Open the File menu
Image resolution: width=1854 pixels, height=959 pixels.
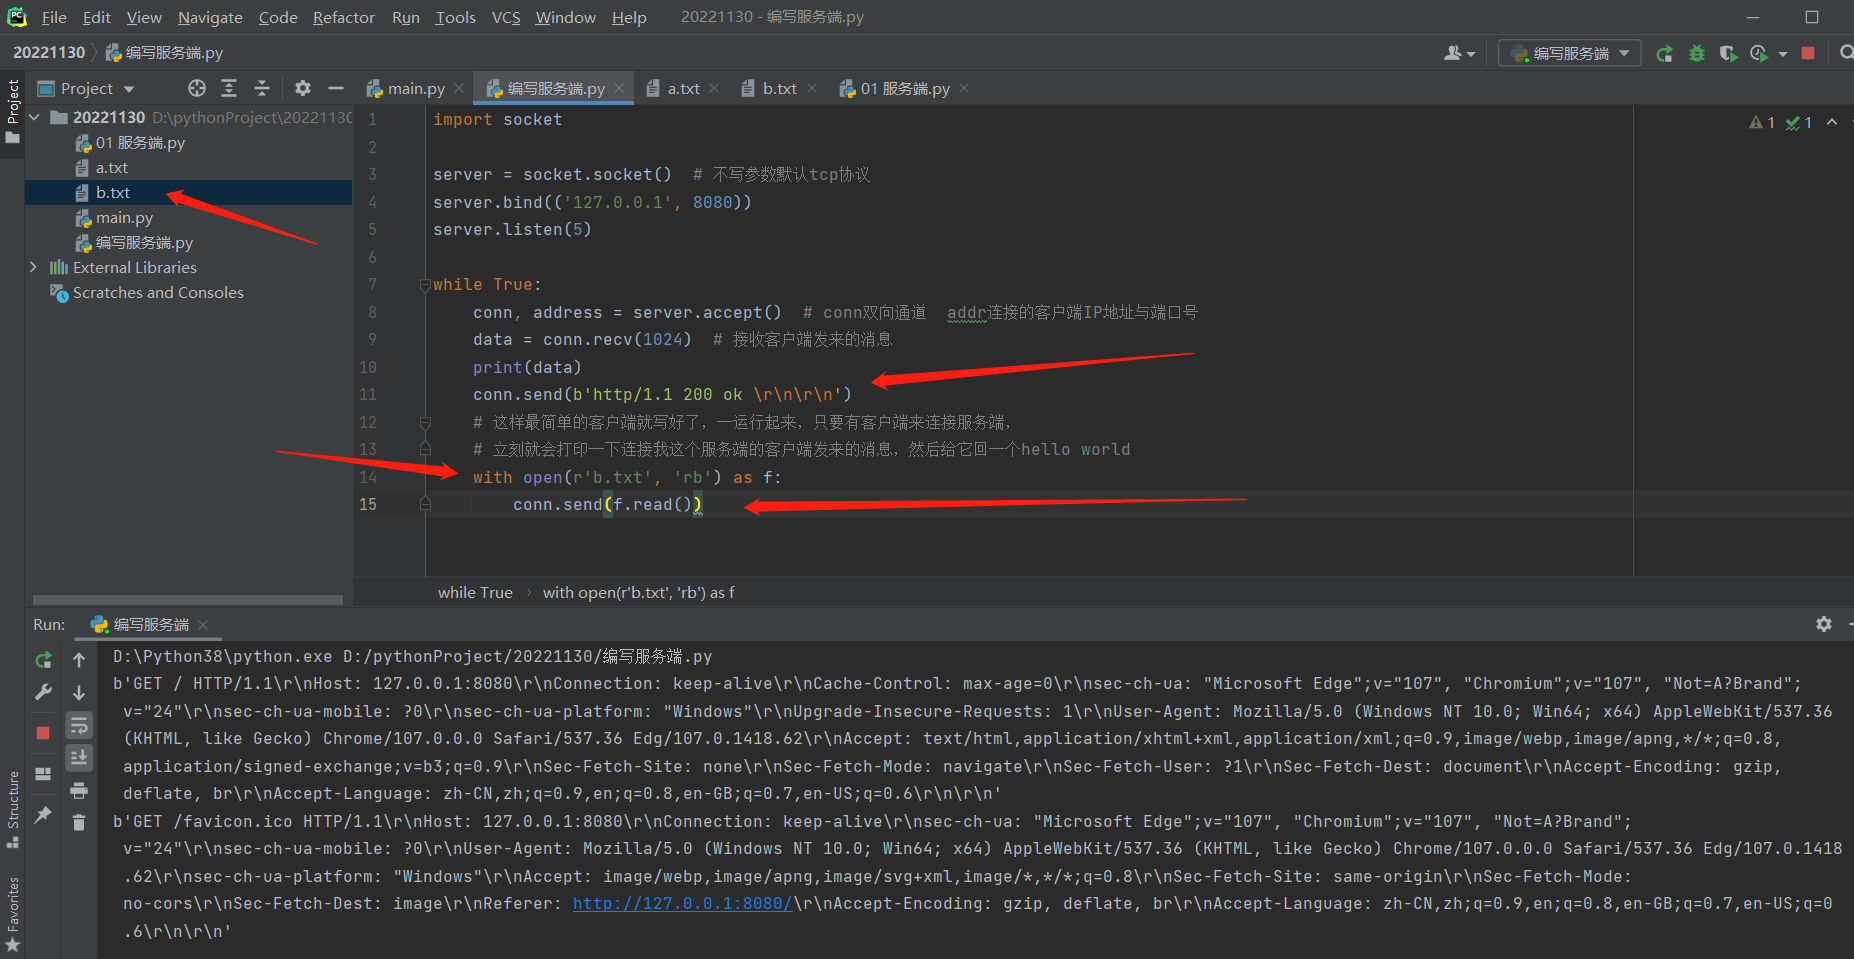(x=54, y=17)
